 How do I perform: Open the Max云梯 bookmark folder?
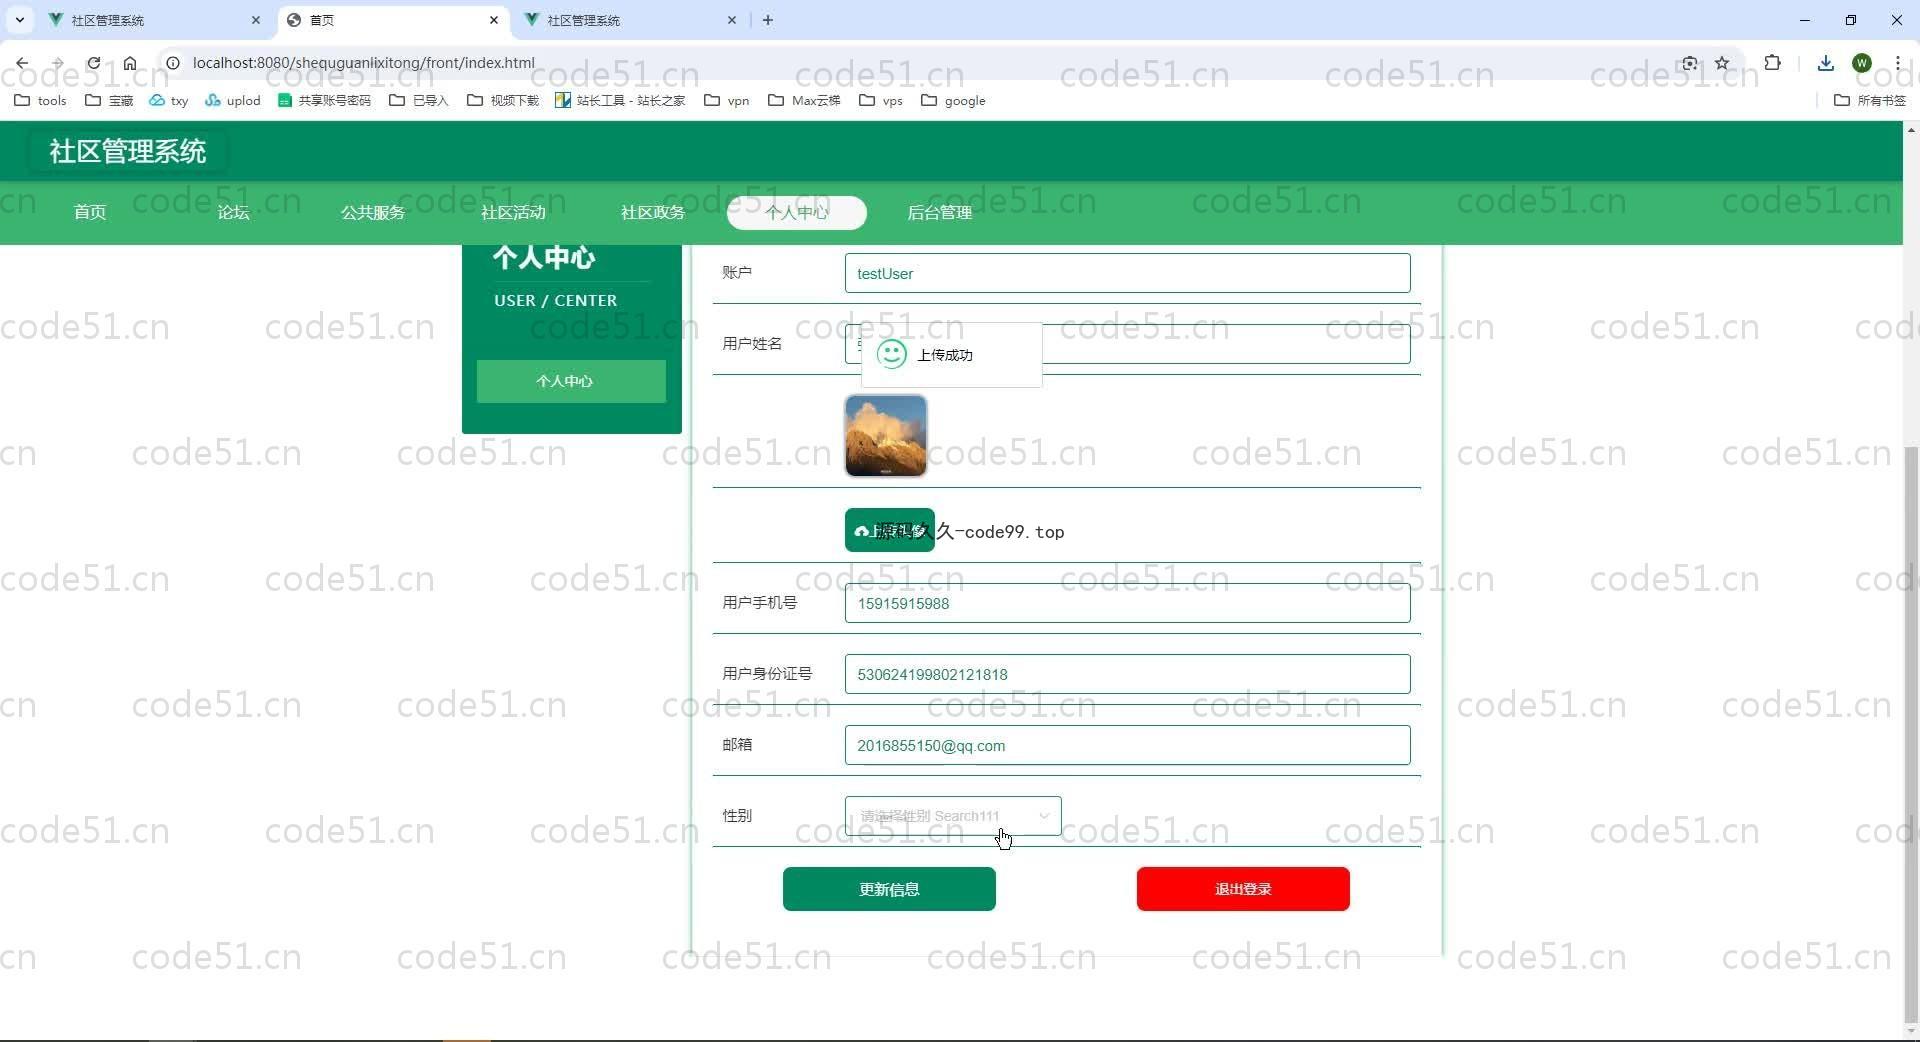[x=804, y=100]
